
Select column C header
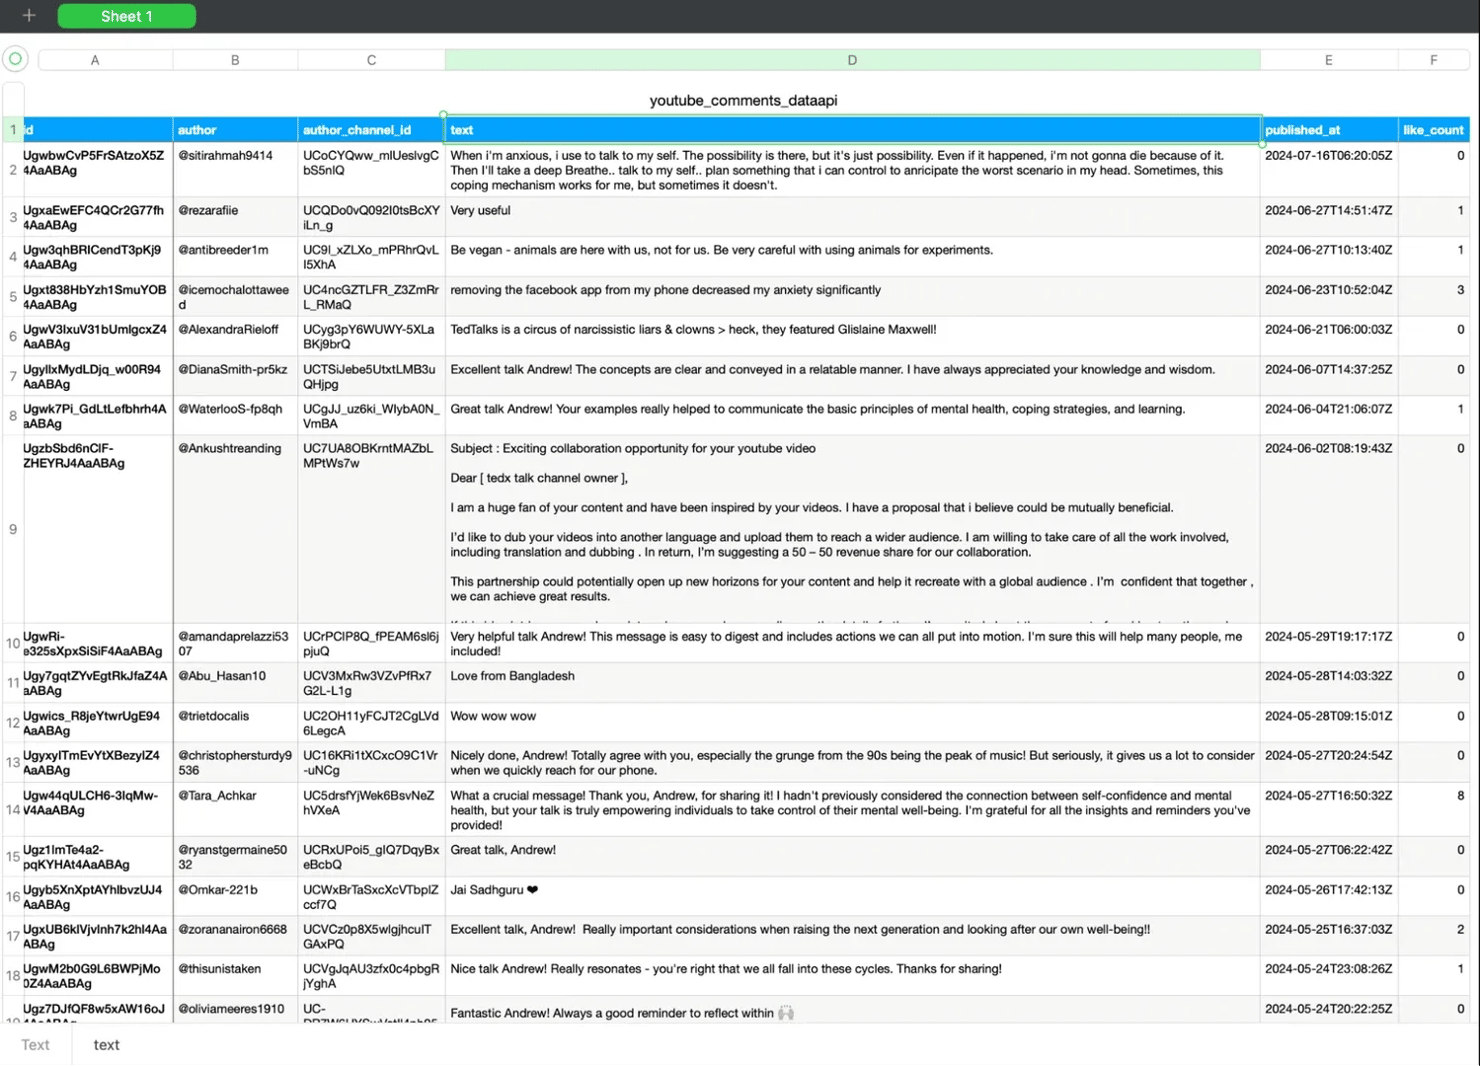tap(371, 60)
